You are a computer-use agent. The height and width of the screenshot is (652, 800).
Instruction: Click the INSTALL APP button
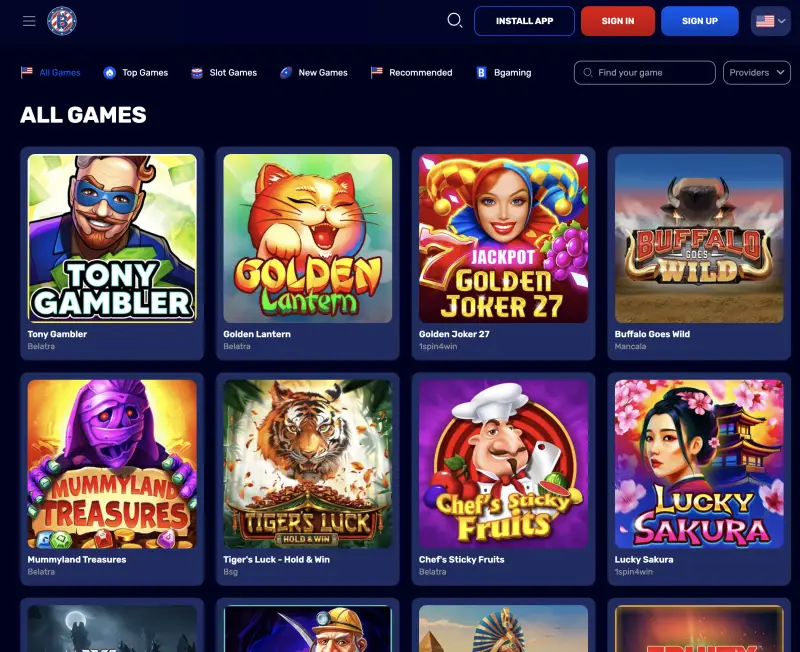(x=524, y=21)
